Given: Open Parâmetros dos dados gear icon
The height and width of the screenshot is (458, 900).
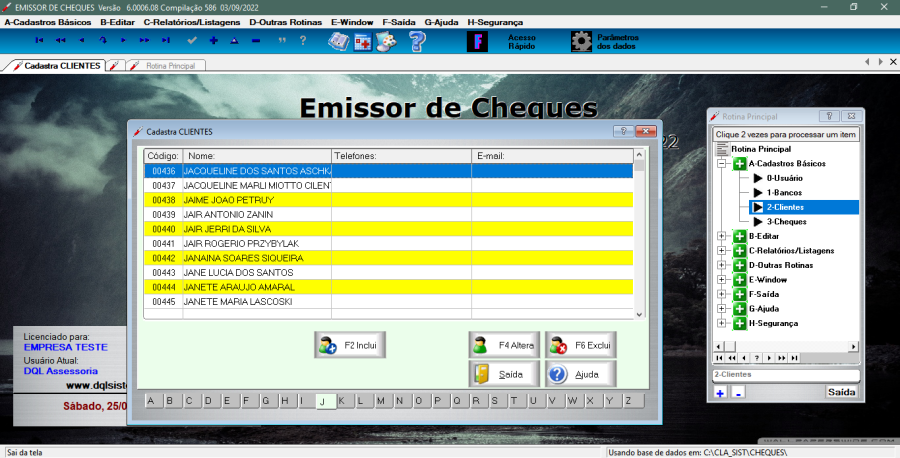Looking at the screenshot, I should 581,41.
